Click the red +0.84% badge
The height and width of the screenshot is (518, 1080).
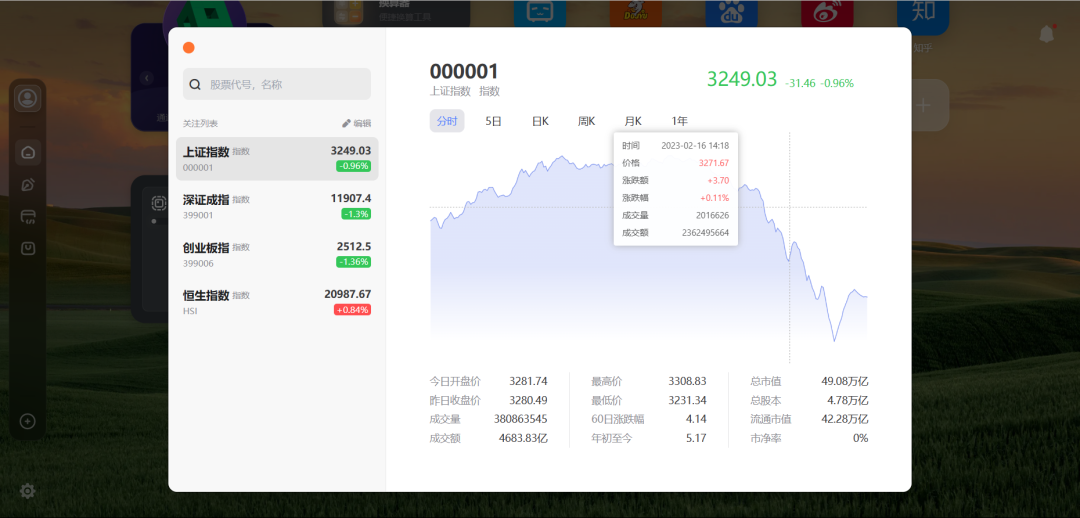(353, 310)
